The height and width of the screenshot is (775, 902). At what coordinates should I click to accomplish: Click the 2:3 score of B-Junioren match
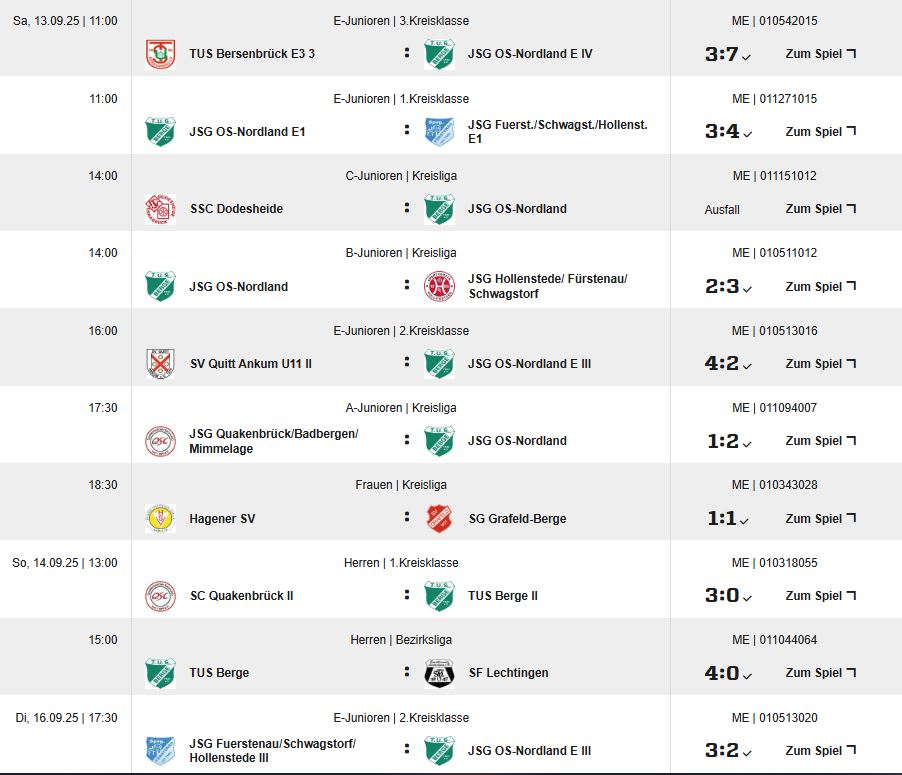click(x=722, y=286)
